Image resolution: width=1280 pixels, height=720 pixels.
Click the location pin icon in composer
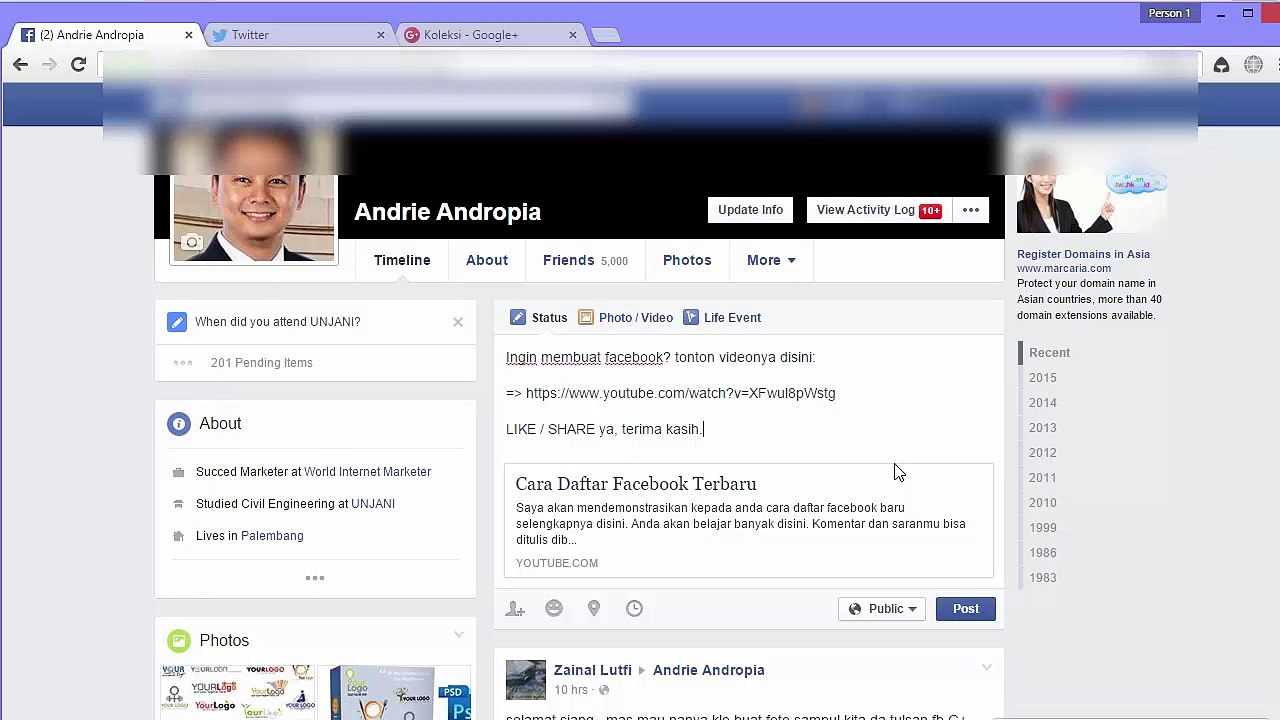tap(594, 608)
